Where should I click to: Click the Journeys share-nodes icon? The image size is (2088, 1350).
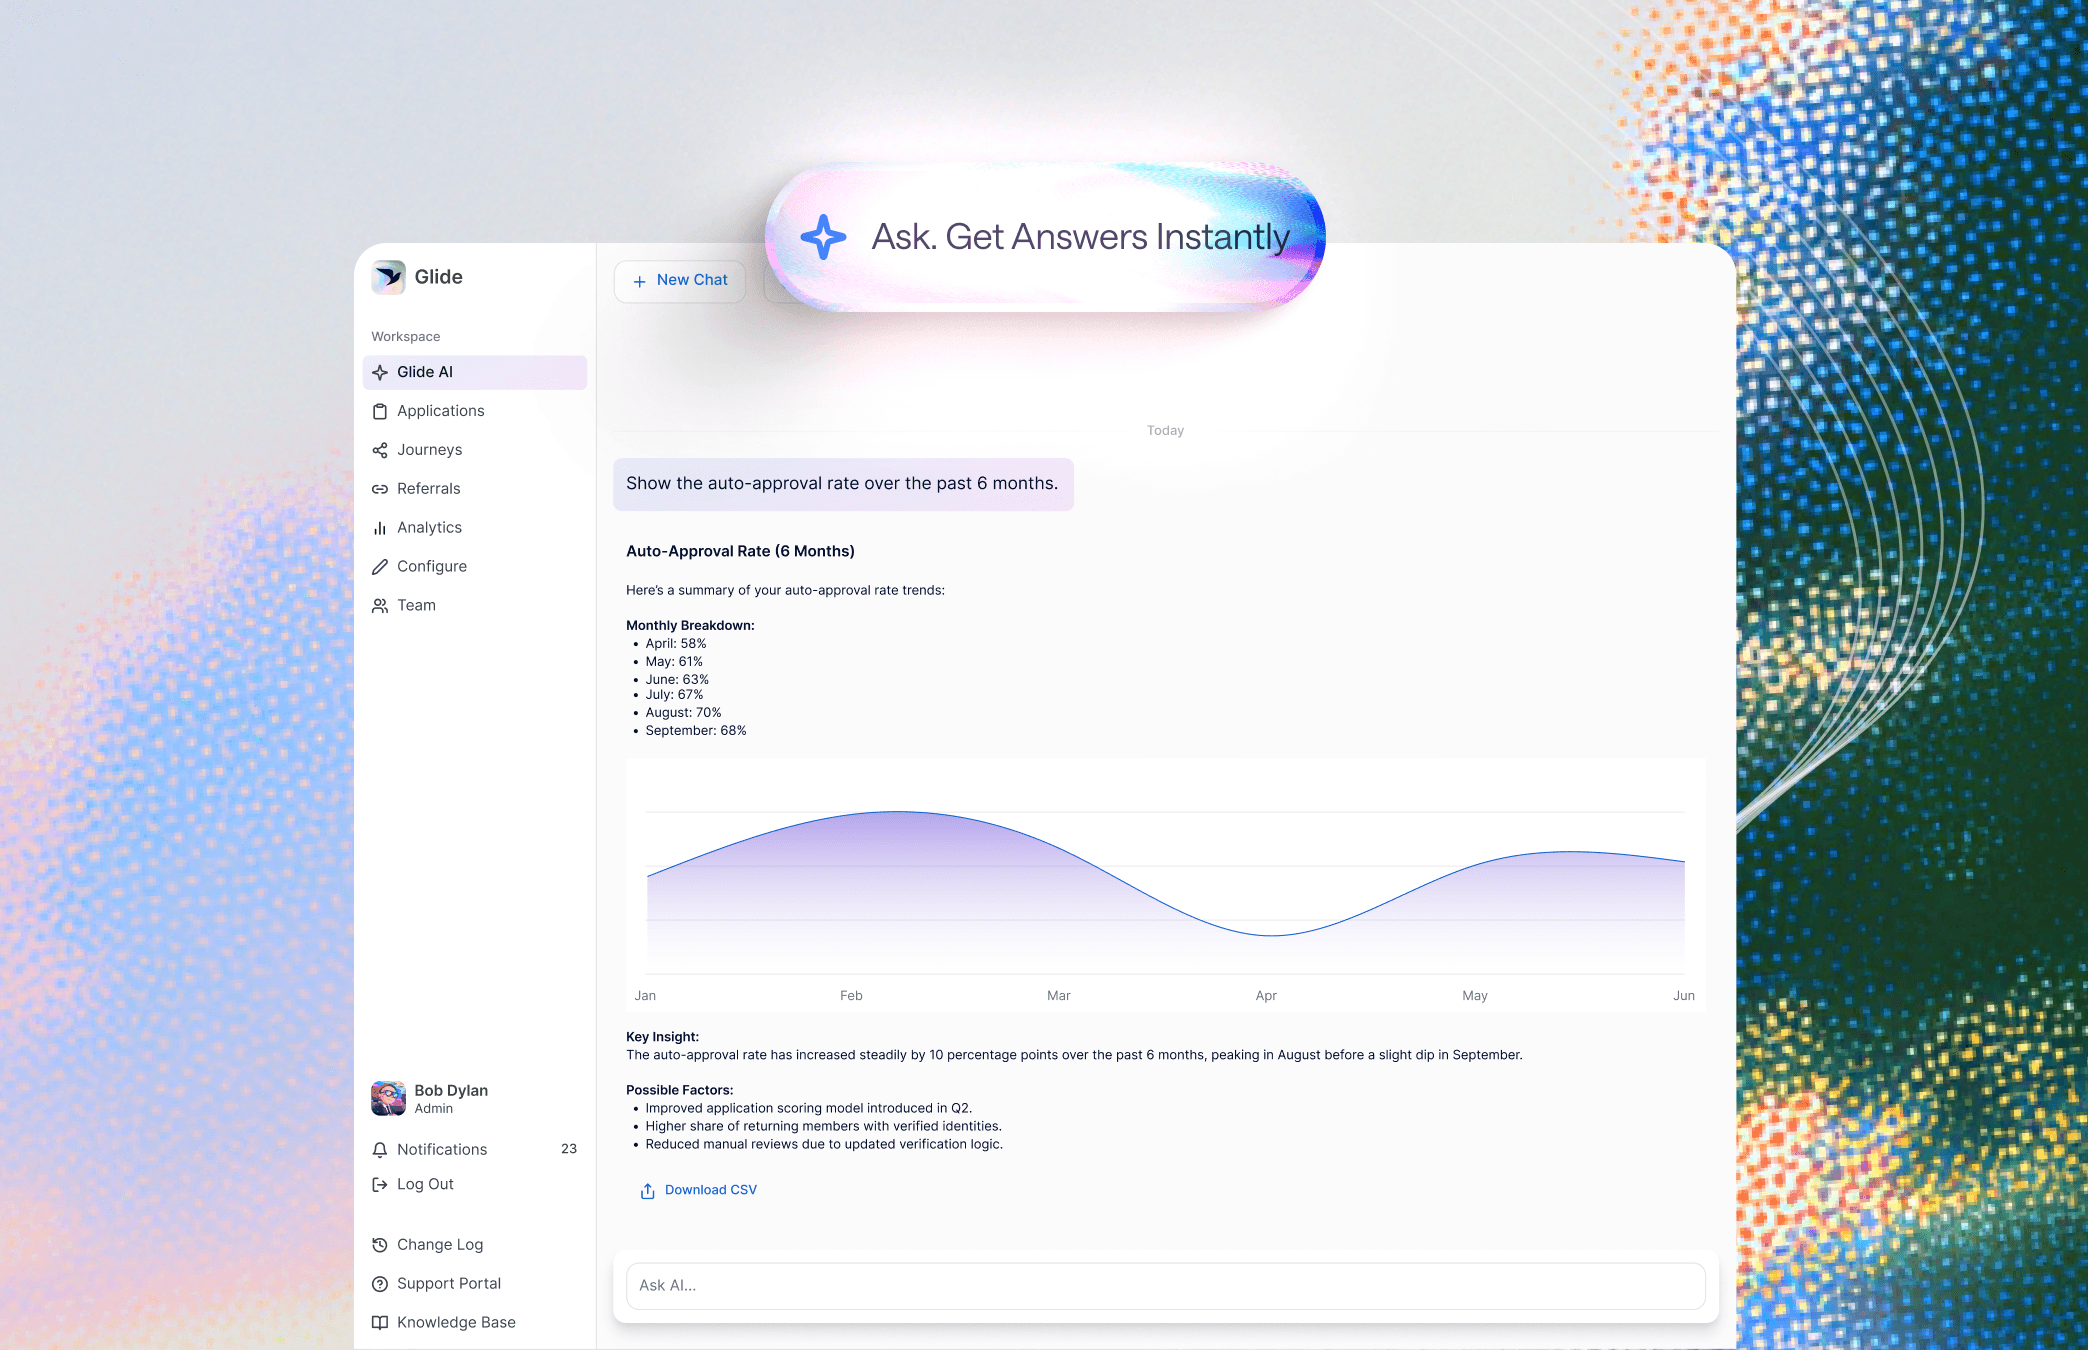(x=380, y=450)
